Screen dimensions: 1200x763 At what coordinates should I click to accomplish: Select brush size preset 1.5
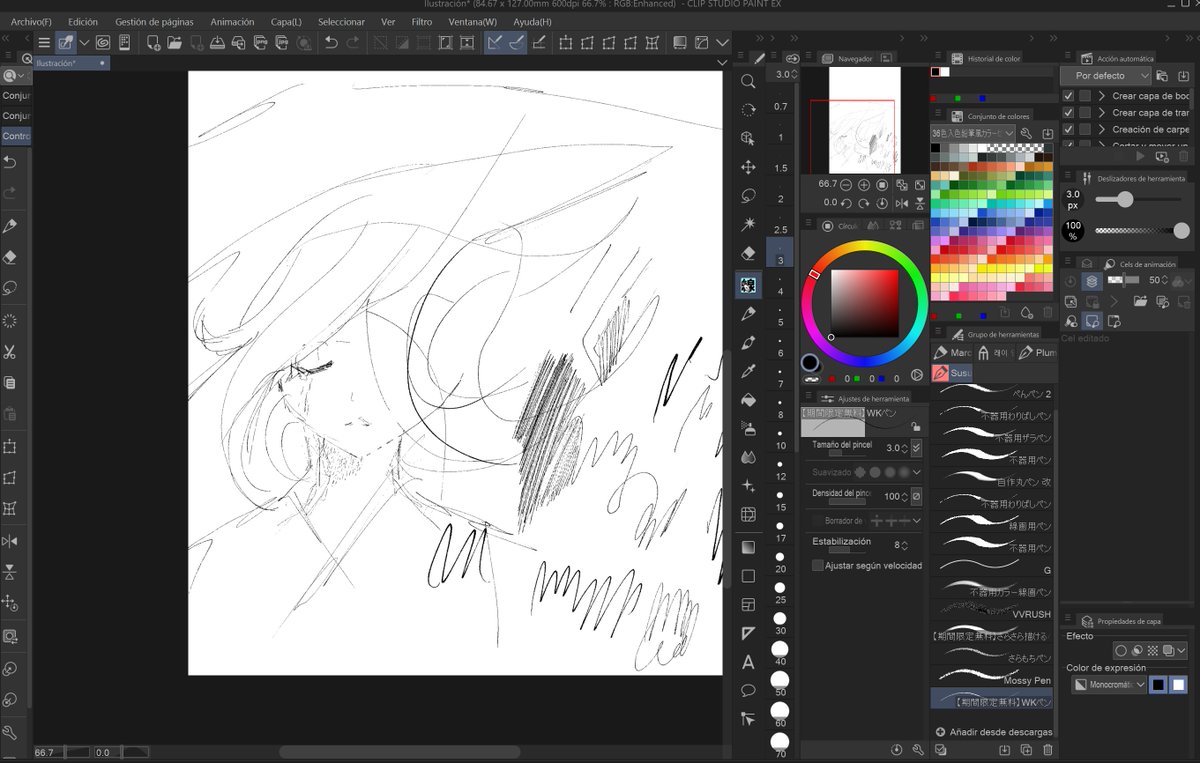tap(780, 162)
